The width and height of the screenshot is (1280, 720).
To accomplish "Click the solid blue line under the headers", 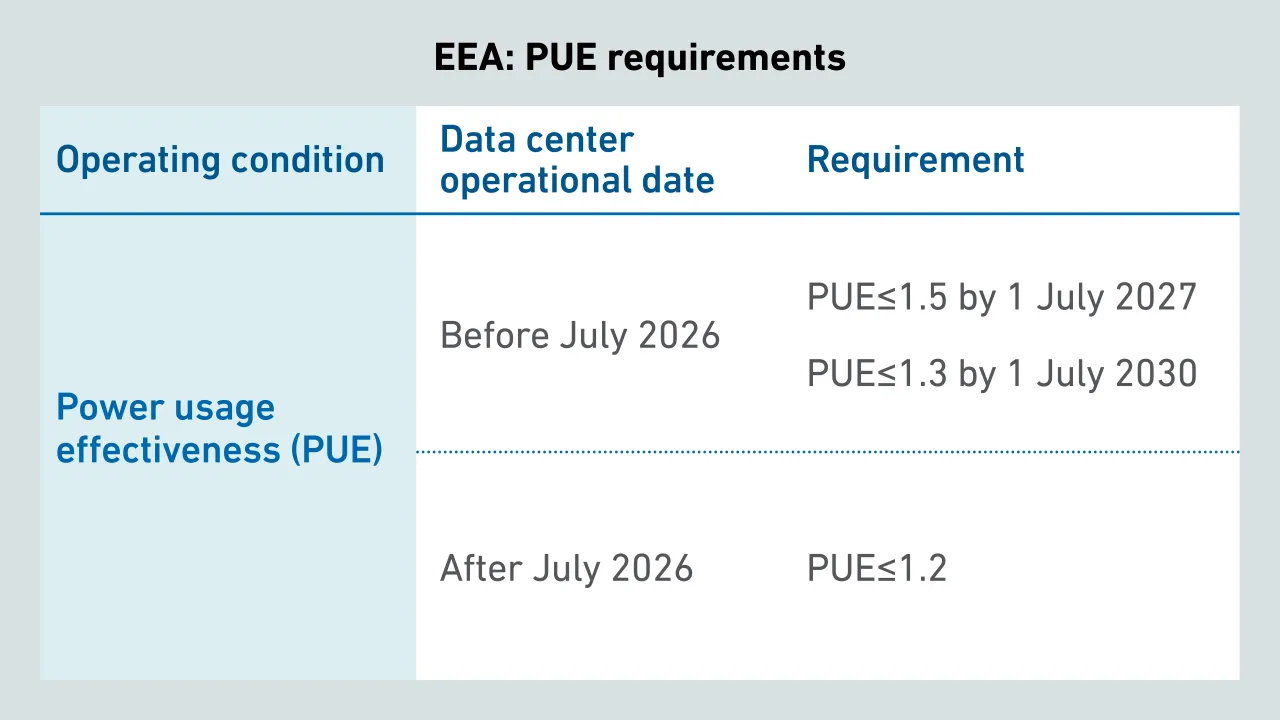I will [x=640, y=214].
